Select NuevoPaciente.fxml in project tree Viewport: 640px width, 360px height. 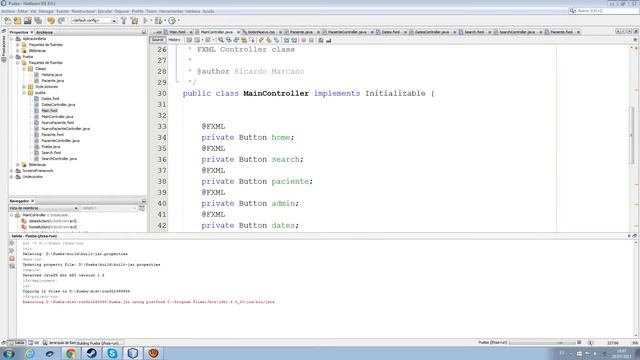(57, 122)
